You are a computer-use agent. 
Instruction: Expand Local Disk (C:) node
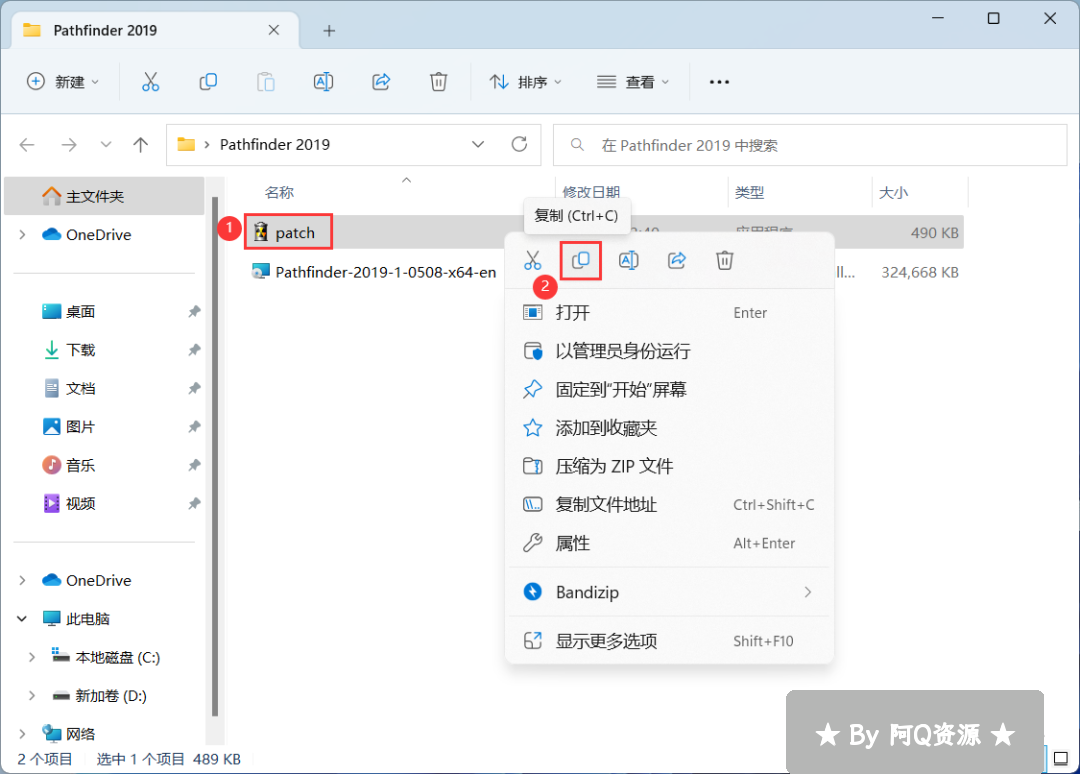pyautogui.click(x=32, y=657)
